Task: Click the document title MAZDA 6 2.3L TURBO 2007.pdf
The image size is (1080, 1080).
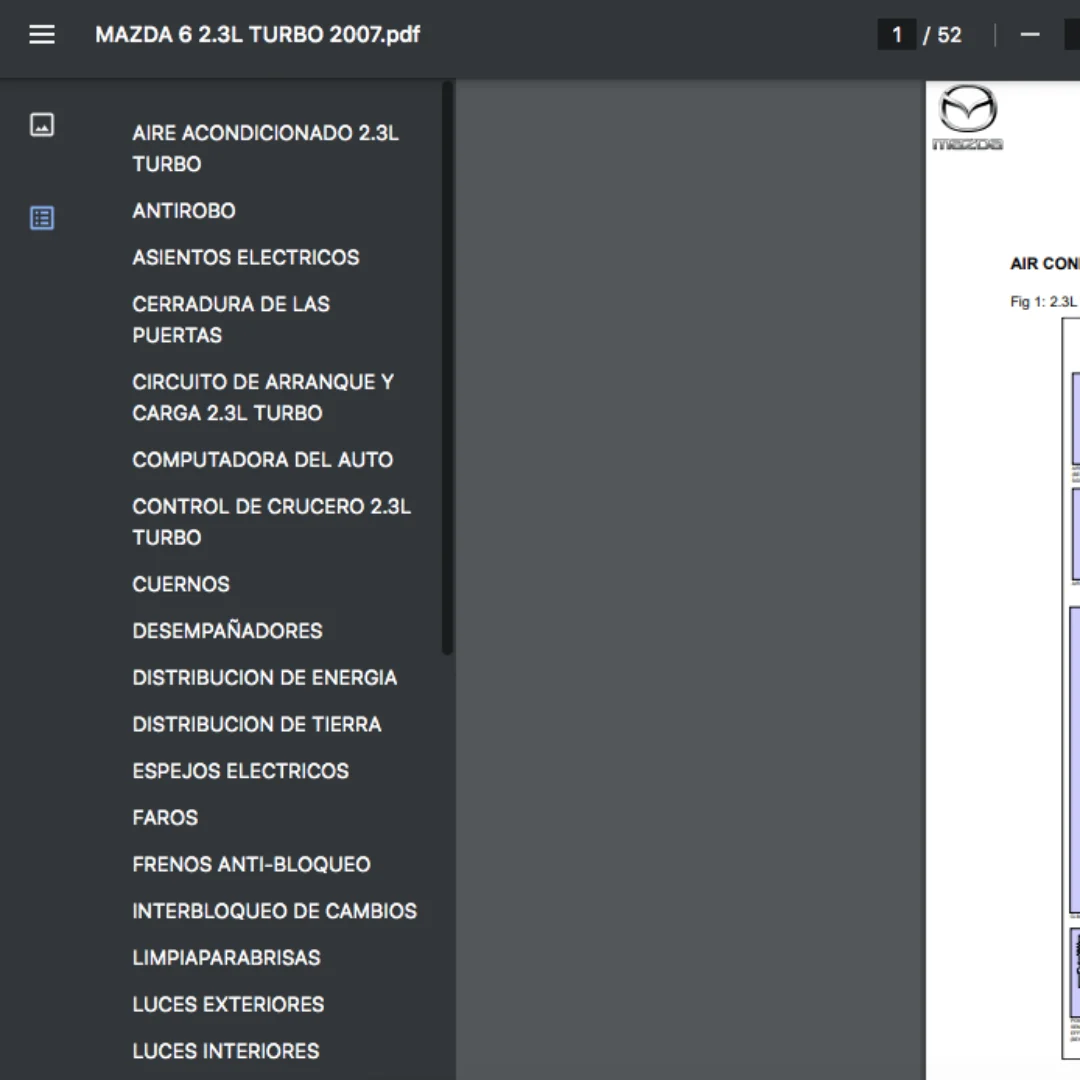Action: (258, 34)
